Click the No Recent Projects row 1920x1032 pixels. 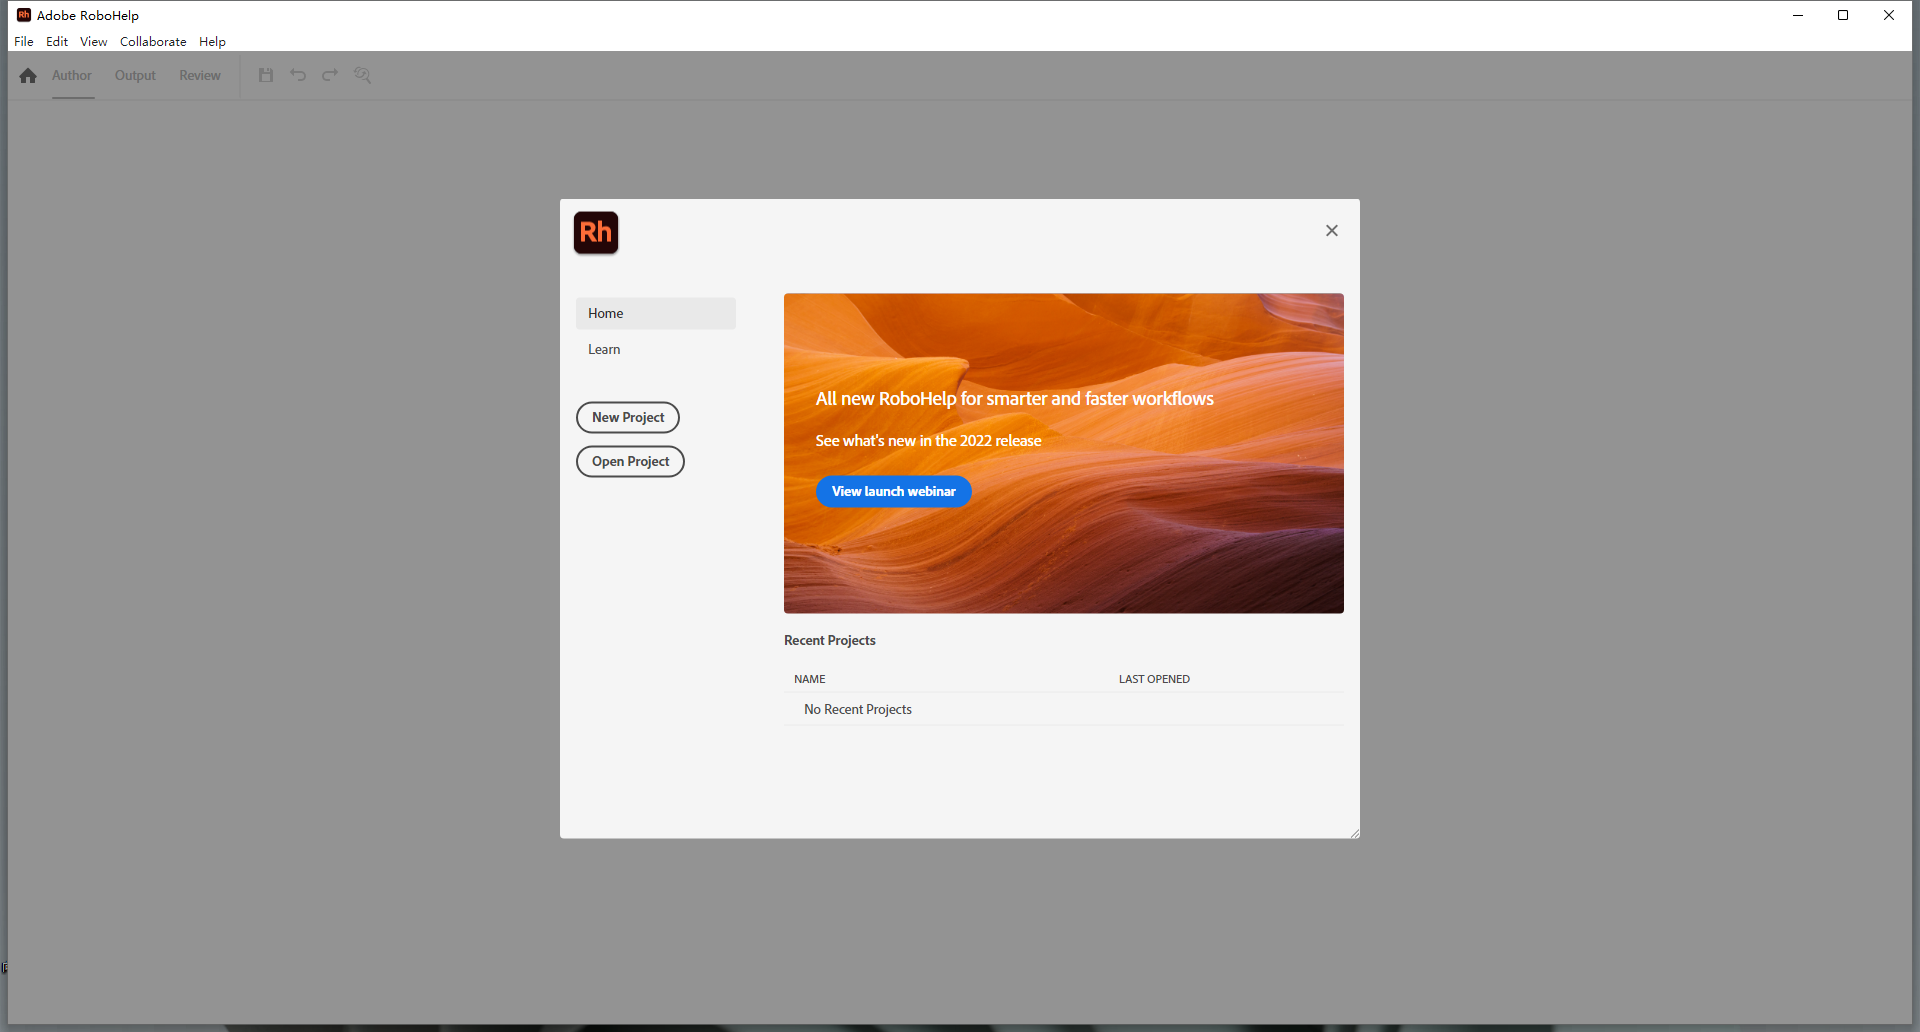1064,709
